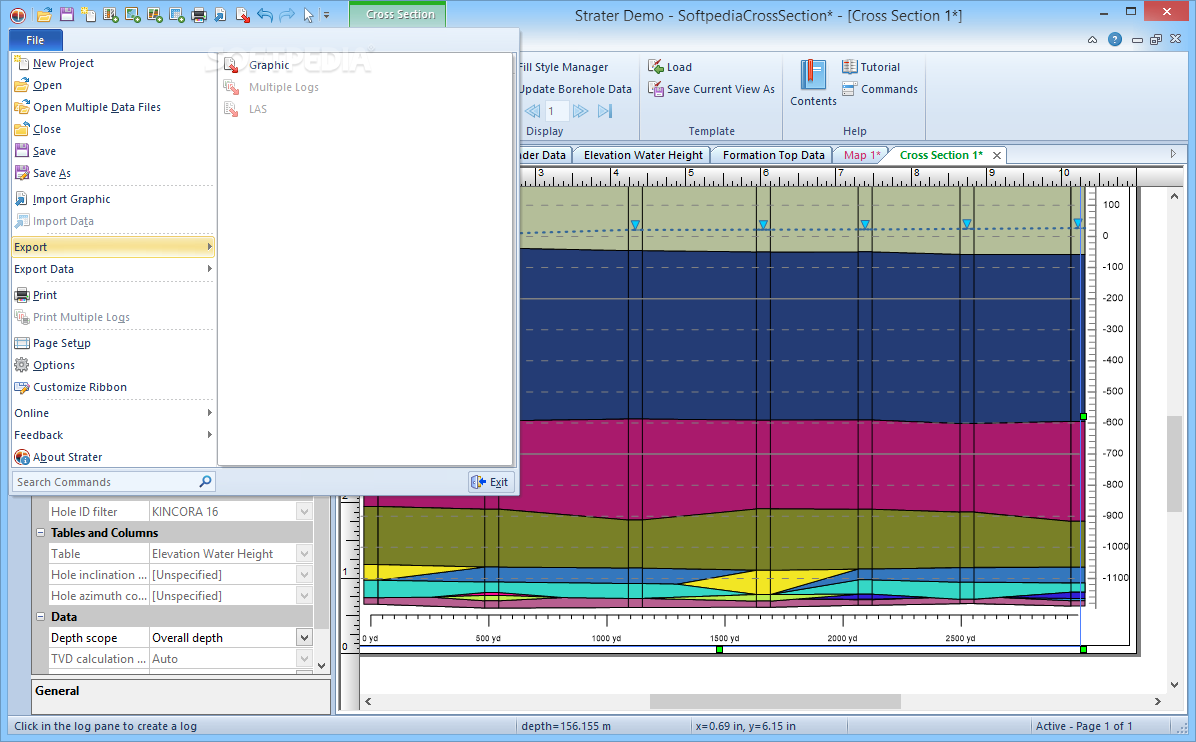
Task: Open quick access toolbar customize dropdown
Action: (x=326, y=14)
